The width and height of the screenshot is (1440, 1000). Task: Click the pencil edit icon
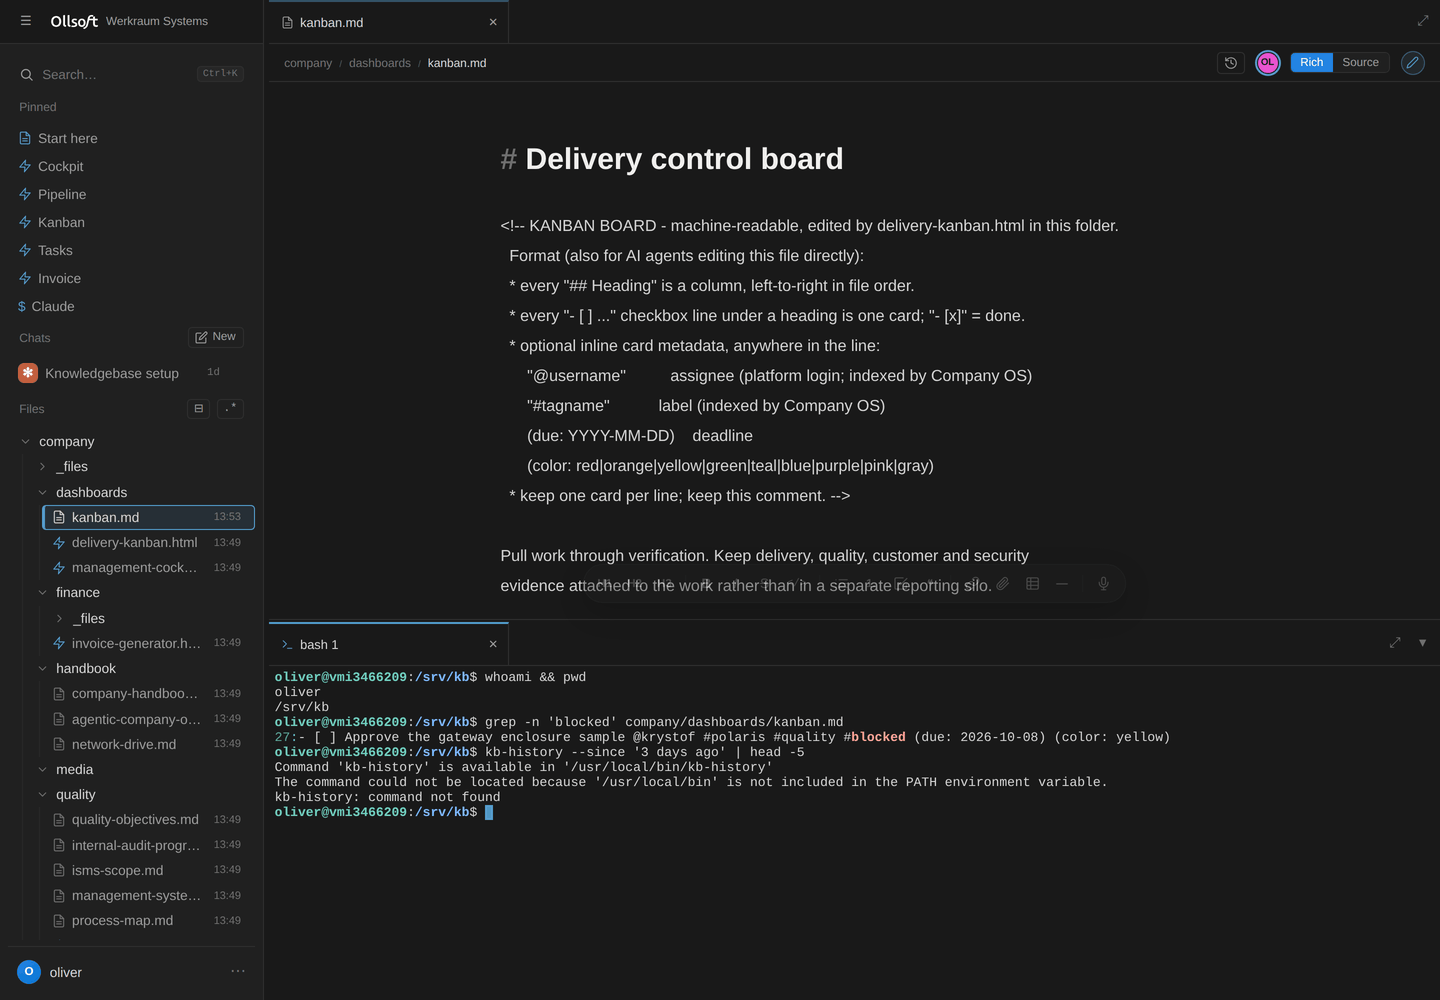pyautogui.click(x=1413, y=62)
